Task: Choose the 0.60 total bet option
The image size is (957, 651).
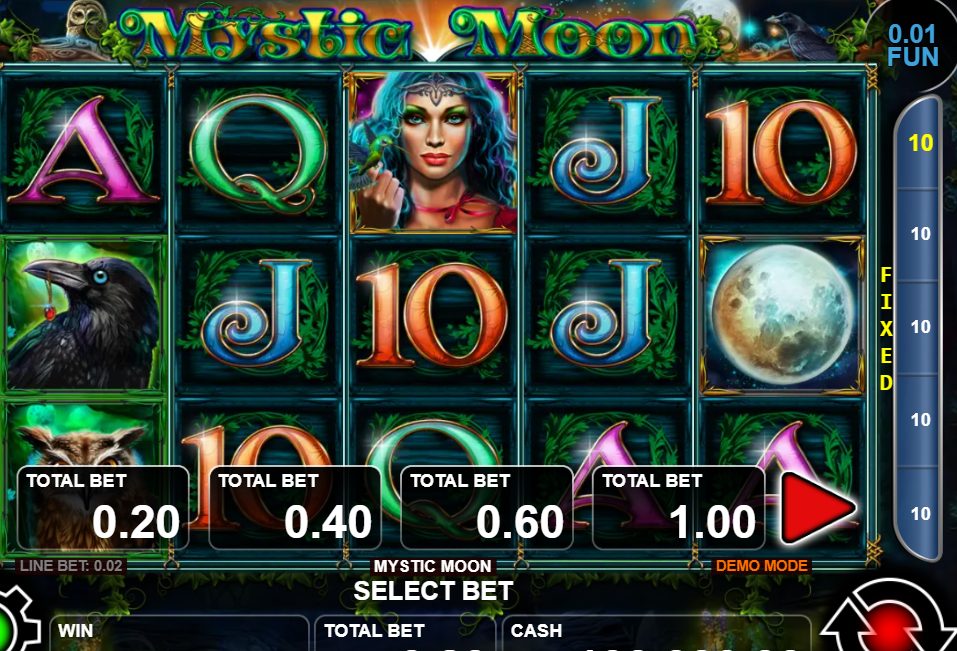Action: click(x=486, y=508)
